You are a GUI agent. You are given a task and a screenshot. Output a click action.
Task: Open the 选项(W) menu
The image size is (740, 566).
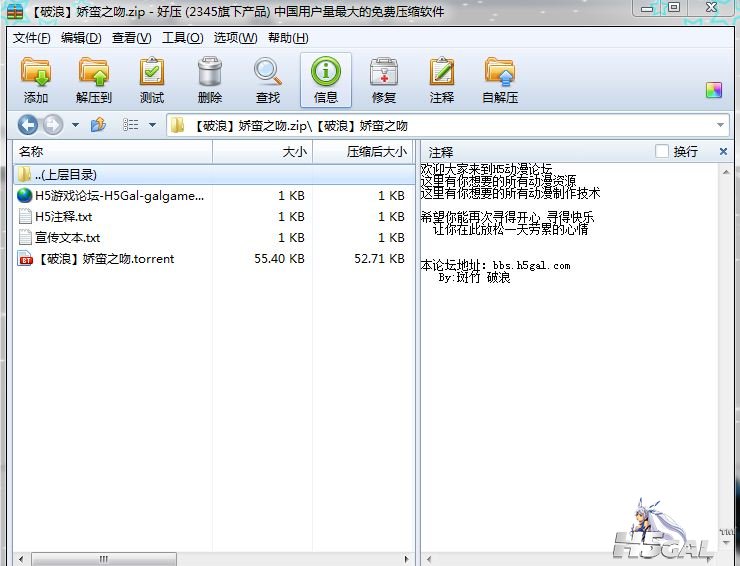[235, 38]
